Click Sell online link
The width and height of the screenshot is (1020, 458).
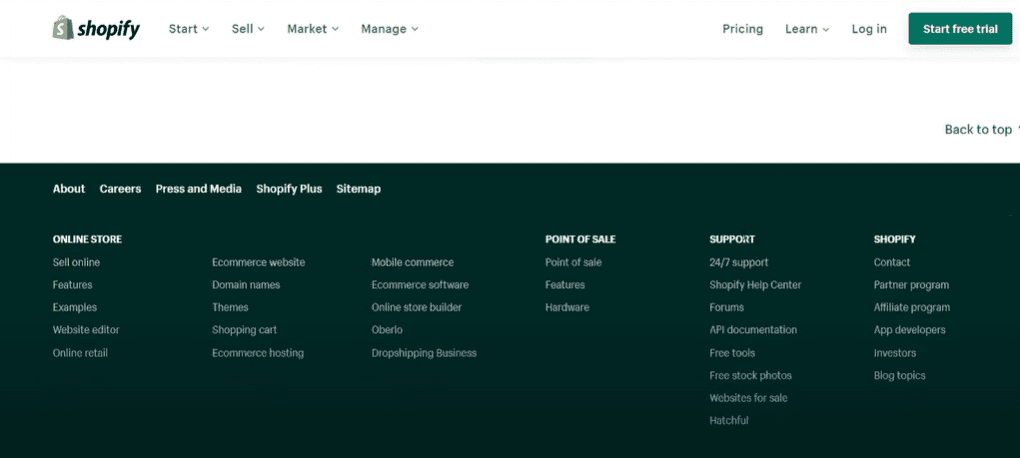click(76, 262)
